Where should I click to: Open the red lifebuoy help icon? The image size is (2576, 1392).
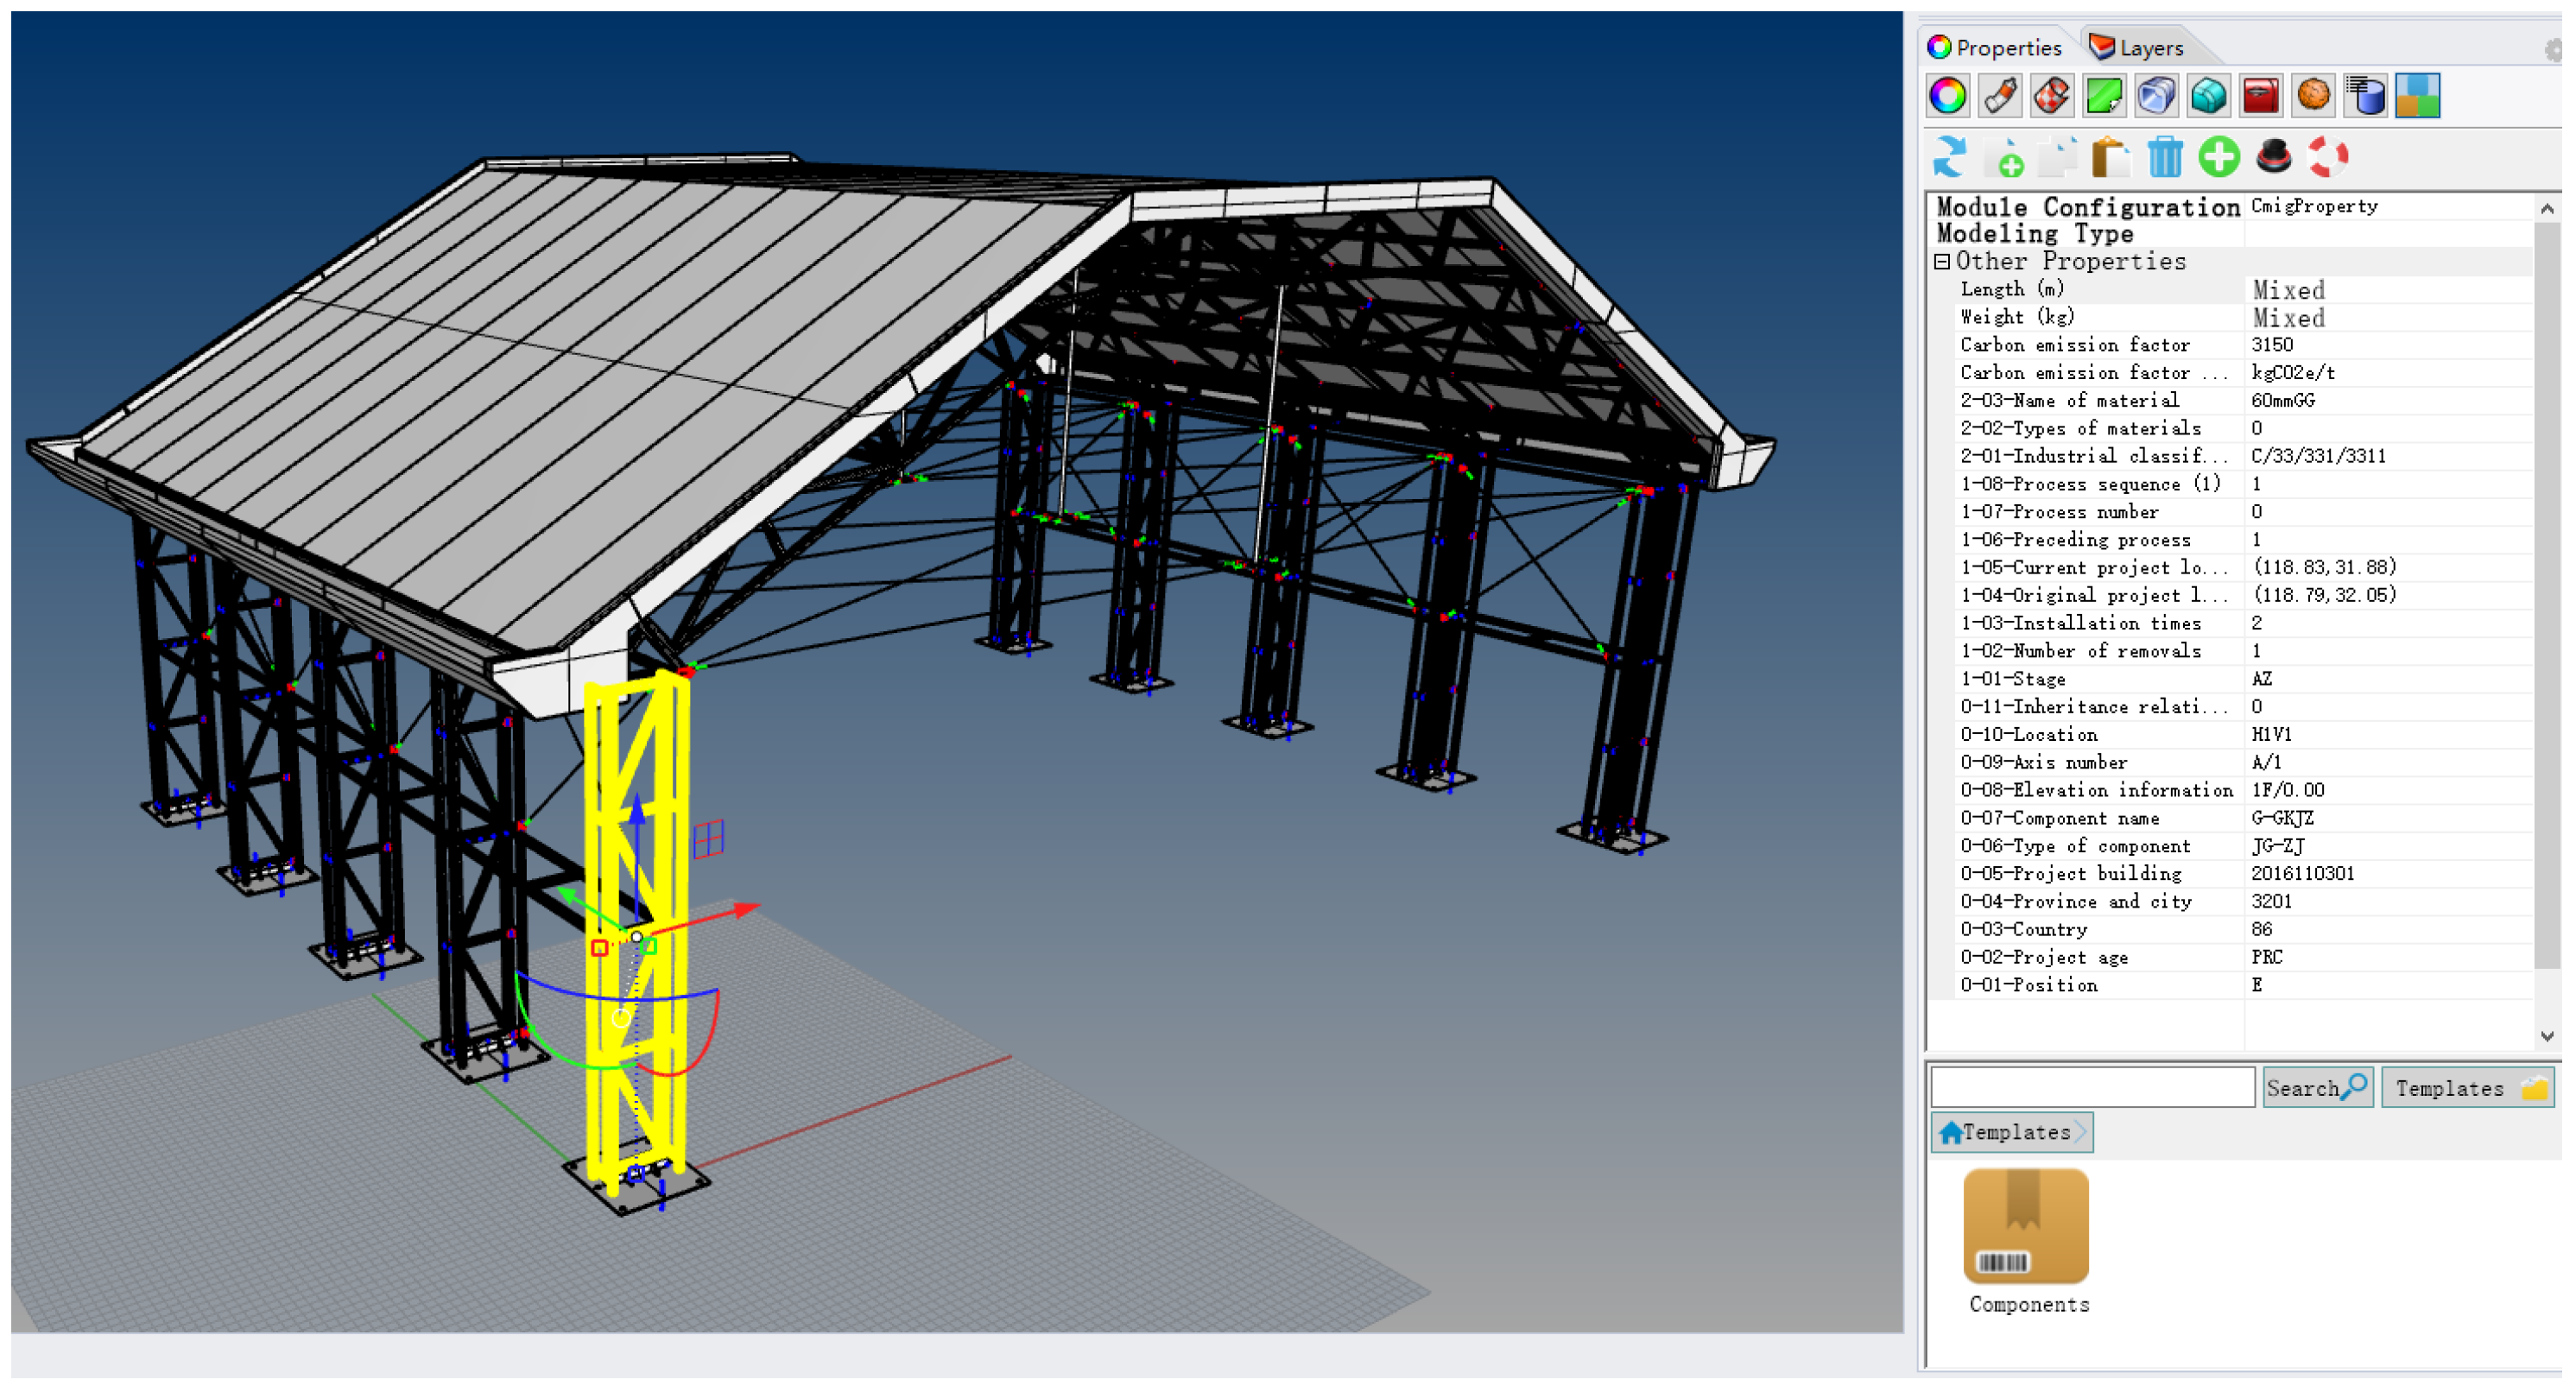coord(2327,158)
